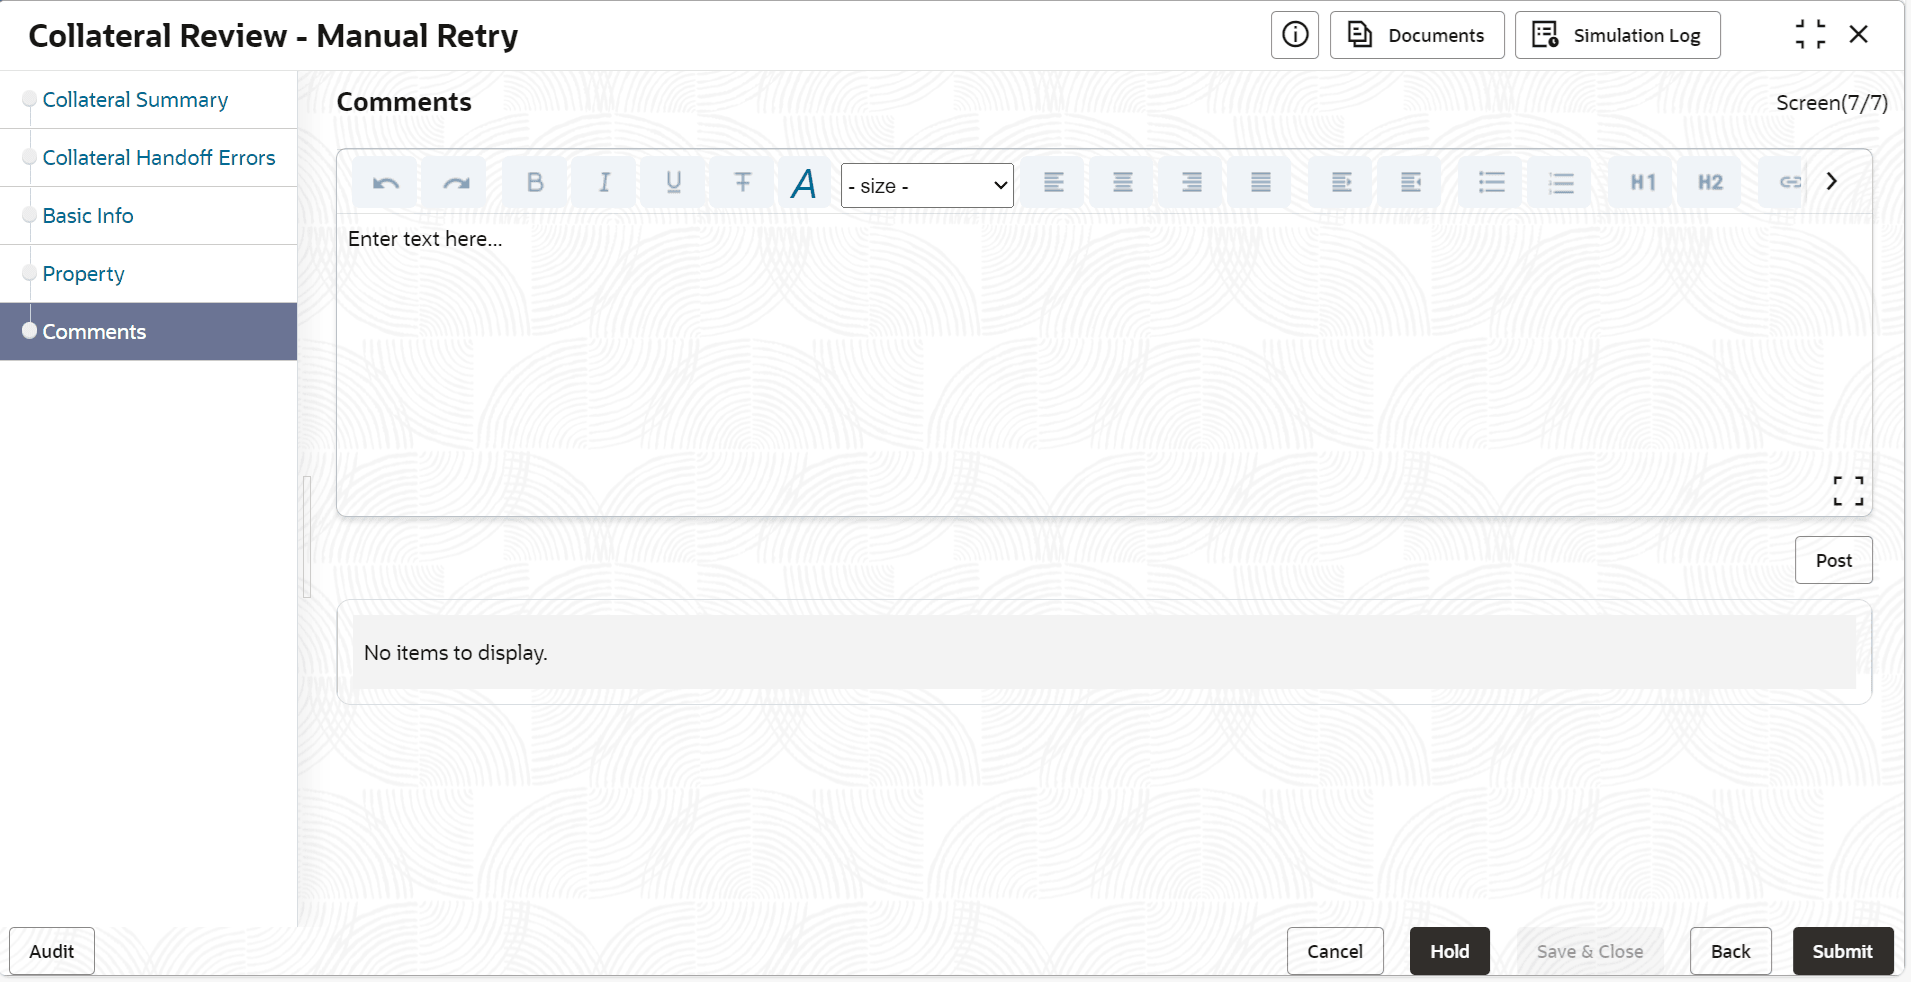Select the Comments step

[148, 332]
